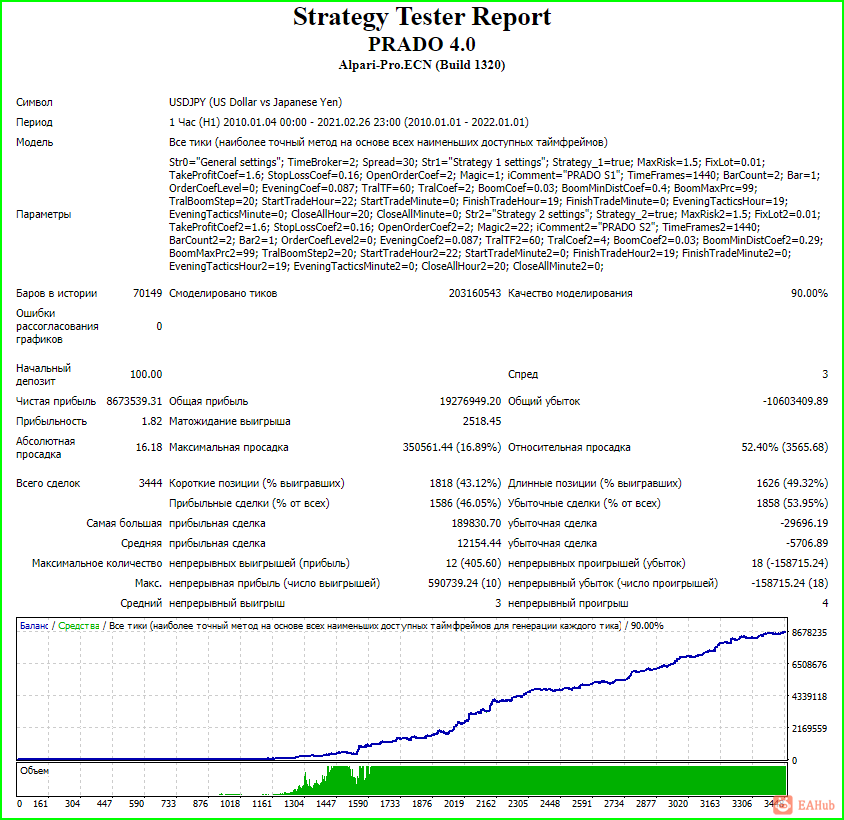Select the long positions value "1626 (49.32%)"
This screenshot has height=820, width=844.
tap(792, 483)
